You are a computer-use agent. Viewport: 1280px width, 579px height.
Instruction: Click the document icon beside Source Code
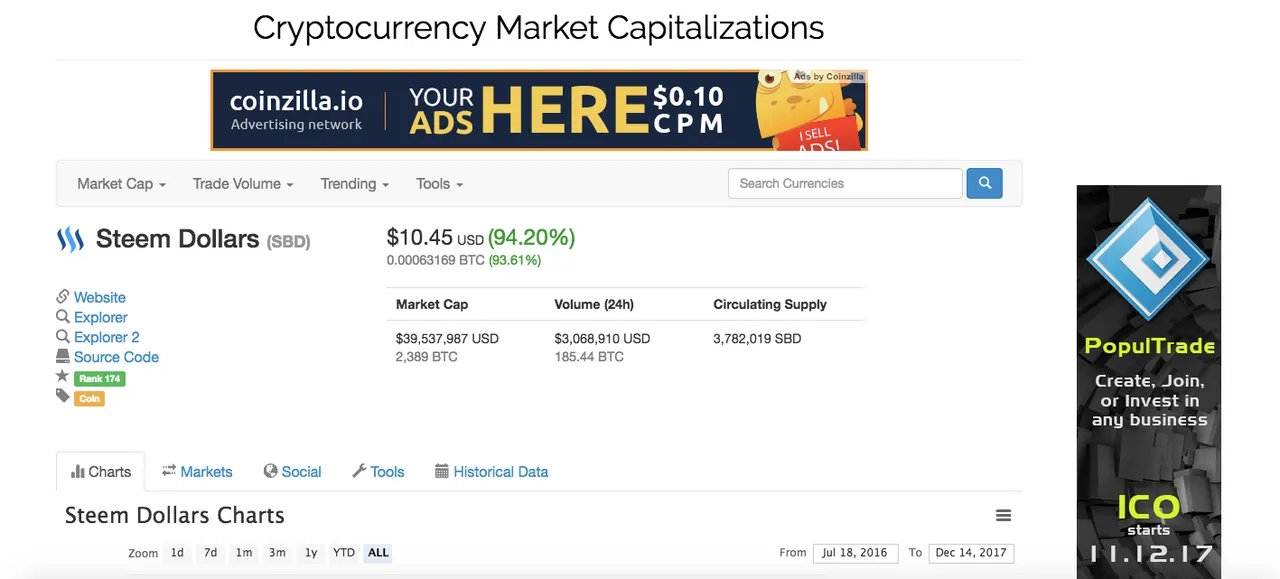tap(63, 357)
